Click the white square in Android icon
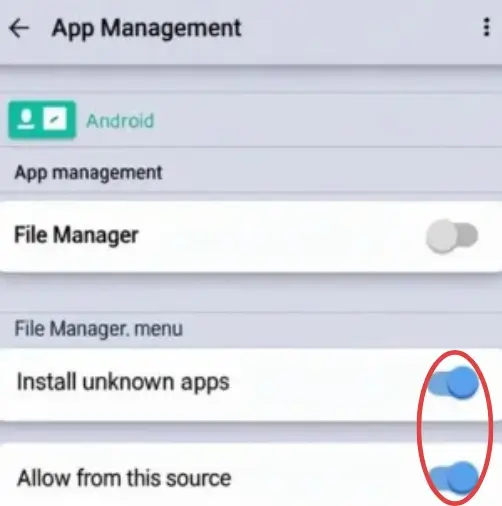502x506 pixels. click(55, 119)
